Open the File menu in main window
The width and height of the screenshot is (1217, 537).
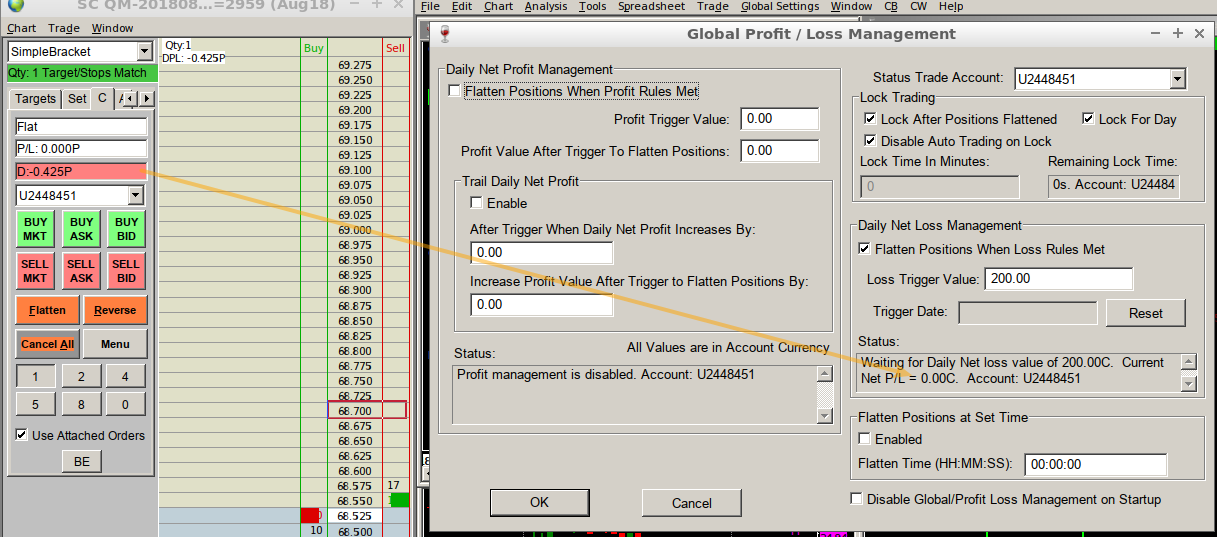pyautogui.click(x=430, y=6)
